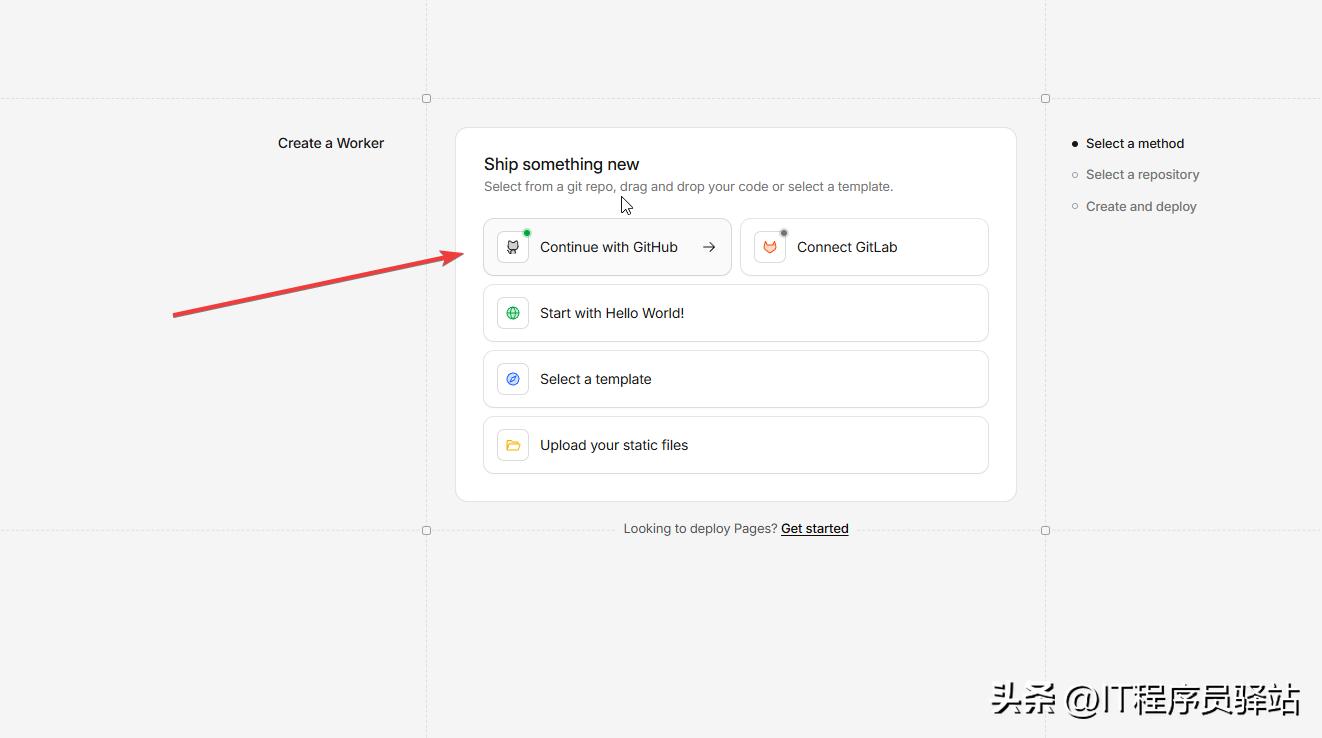Click the Create a Worker heading

point(331,143)
